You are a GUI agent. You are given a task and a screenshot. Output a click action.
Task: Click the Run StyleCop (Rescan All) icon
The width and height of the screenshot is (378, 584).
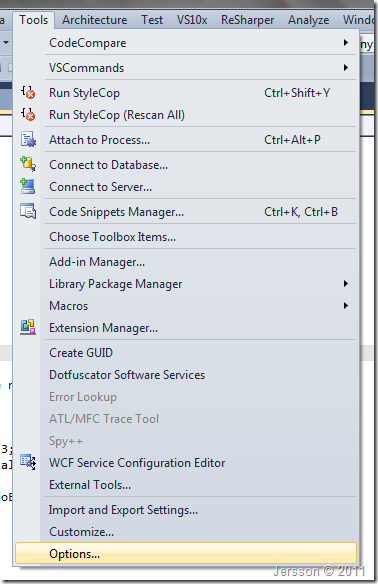[28, 114]
